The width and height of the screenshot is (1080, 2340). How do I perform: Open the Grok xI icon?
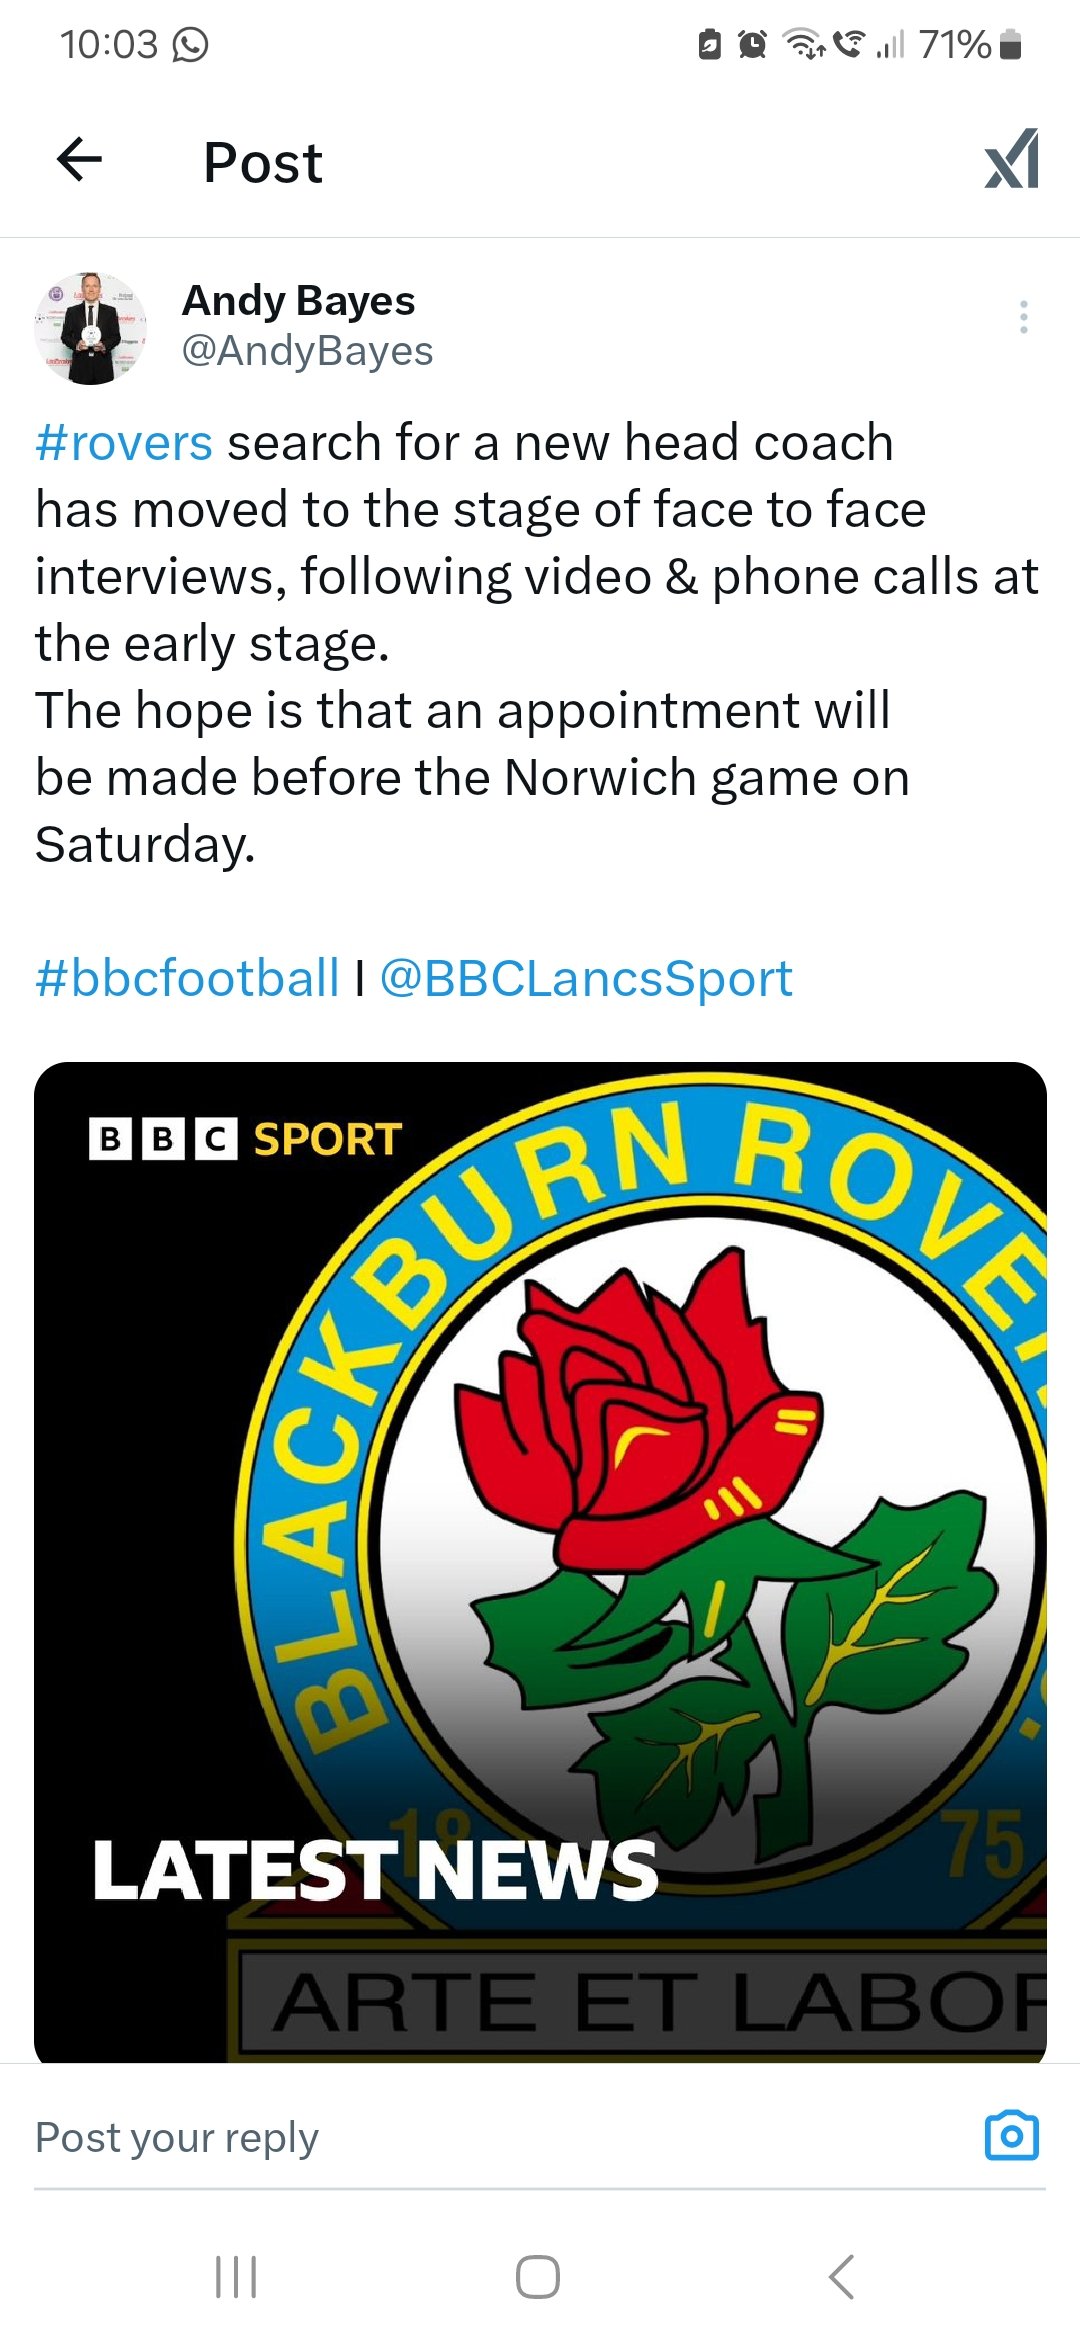(1011, 160)
